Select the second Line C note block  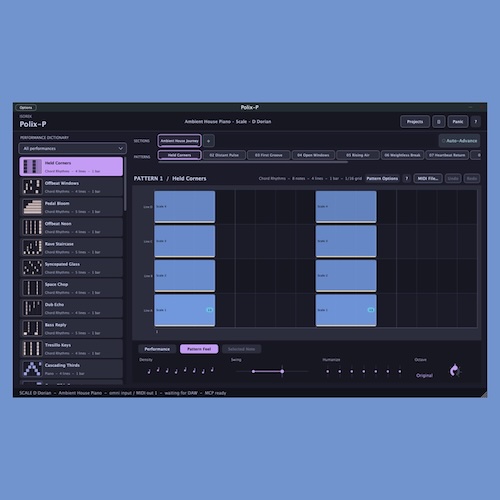(x=346, y=241)
